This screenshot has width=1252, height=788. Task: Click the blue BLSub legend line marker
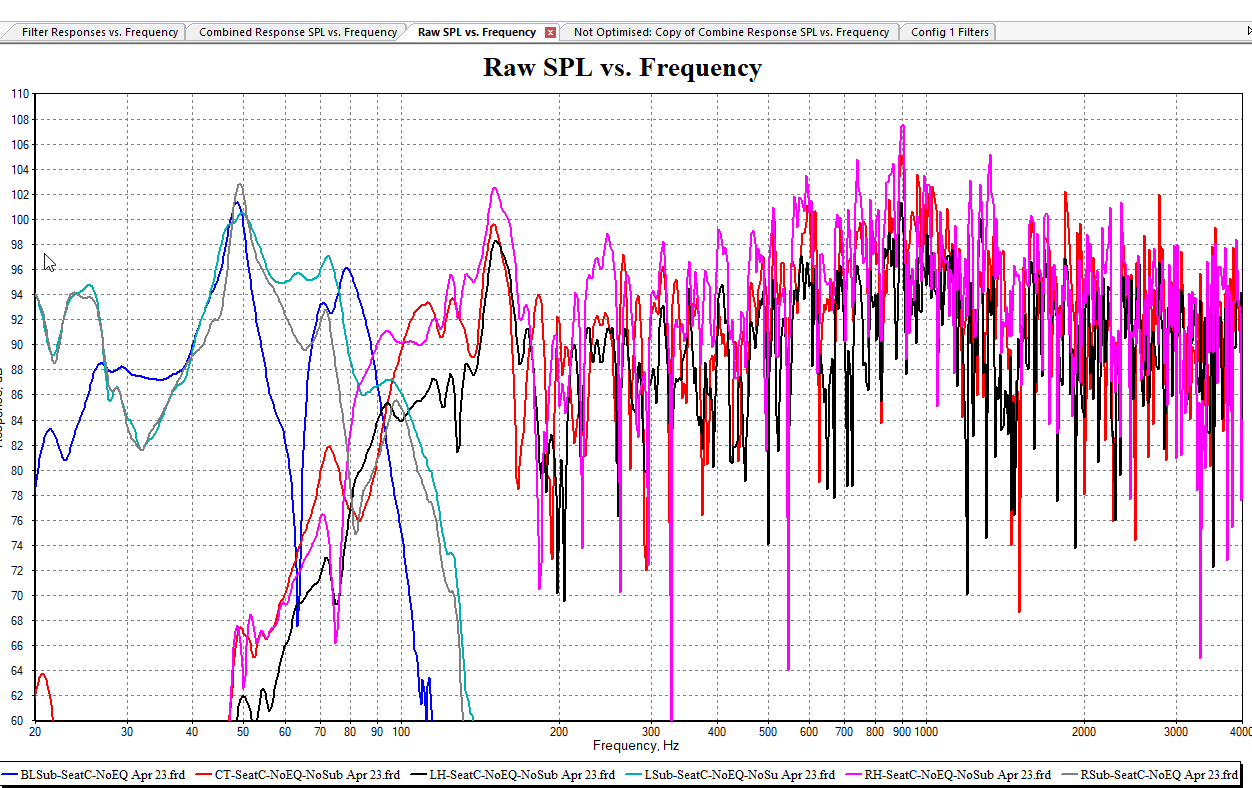[x=11, y=775]
